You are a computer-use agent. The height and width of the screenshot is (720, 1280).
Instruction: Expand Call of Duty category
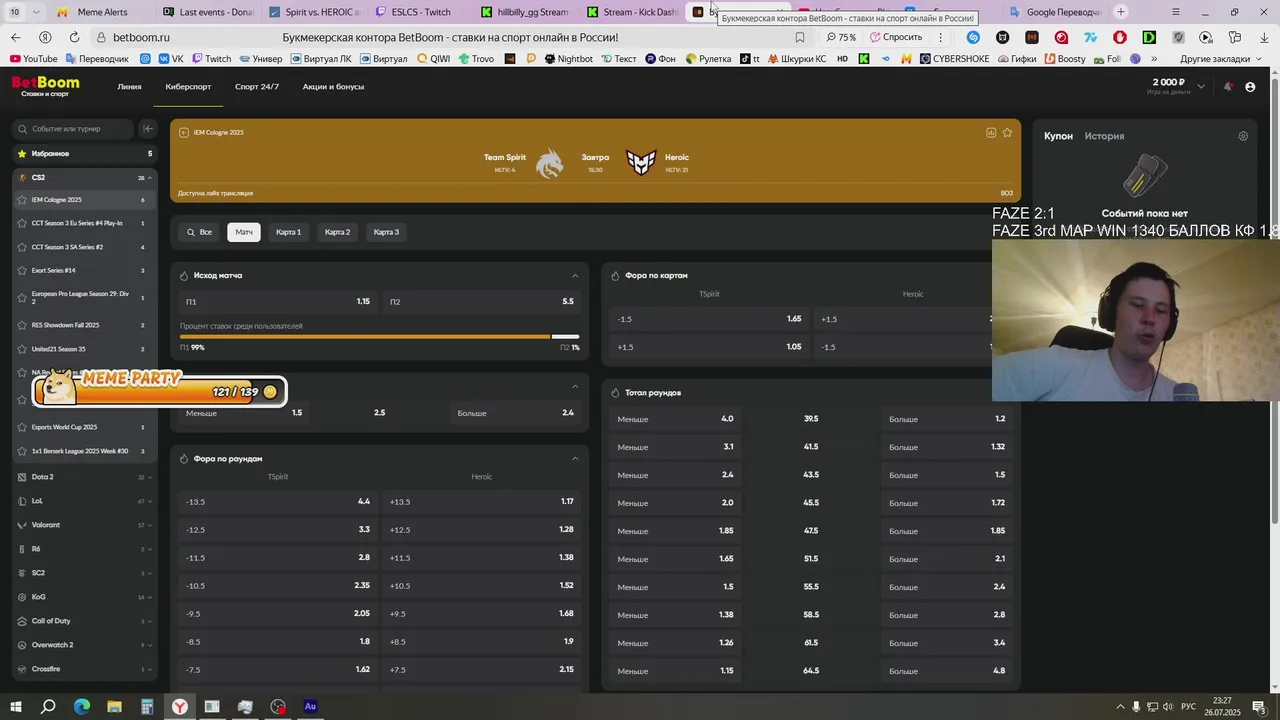click(x=150, y=621)
